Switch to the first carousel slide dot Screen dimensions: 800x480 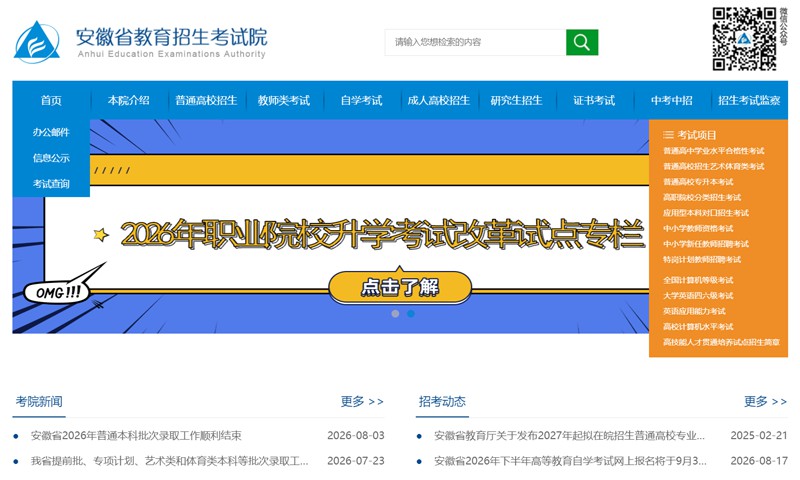pos(395,314)
